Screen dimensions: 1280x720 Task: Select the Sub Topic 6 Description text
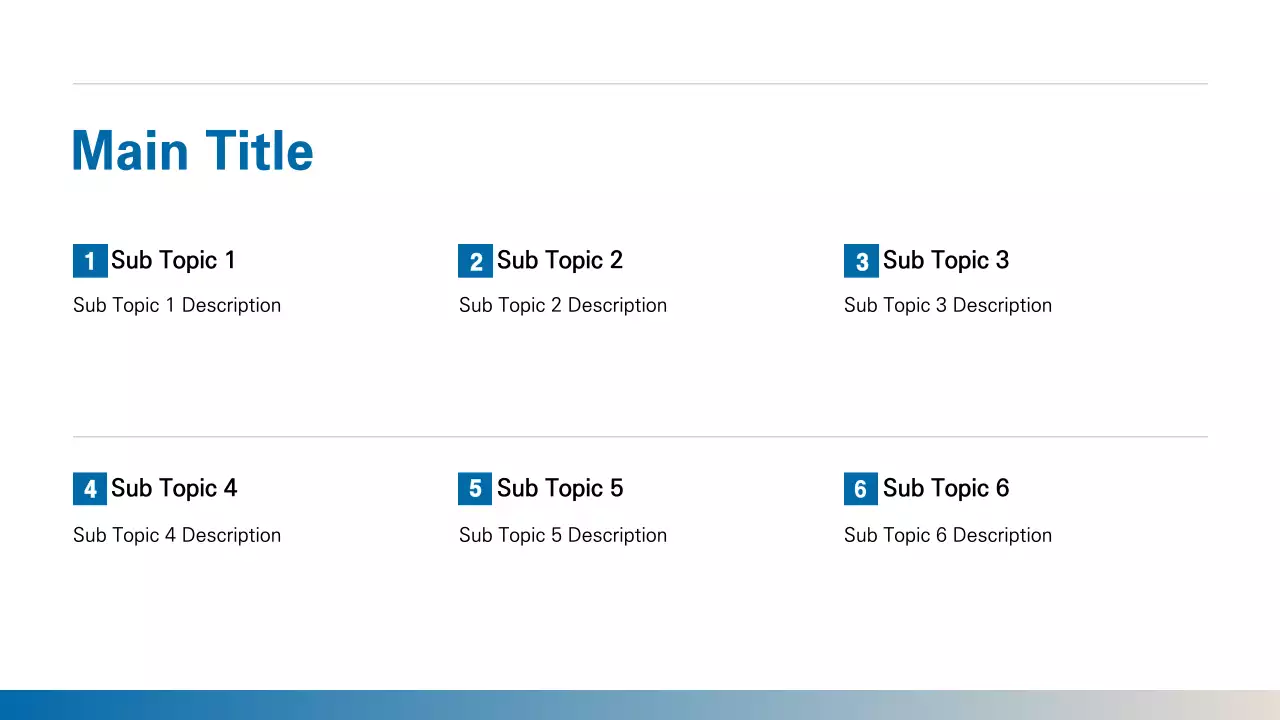[x=948, y=536]
